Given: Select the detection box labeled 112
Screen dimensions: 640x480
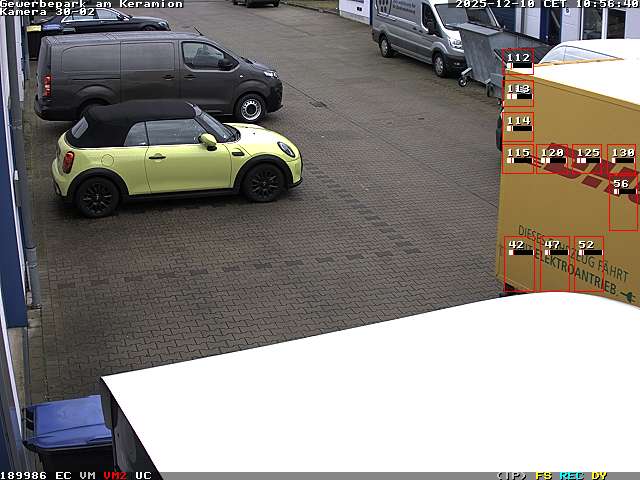Looking at the screenshot, I should (517, 62).
